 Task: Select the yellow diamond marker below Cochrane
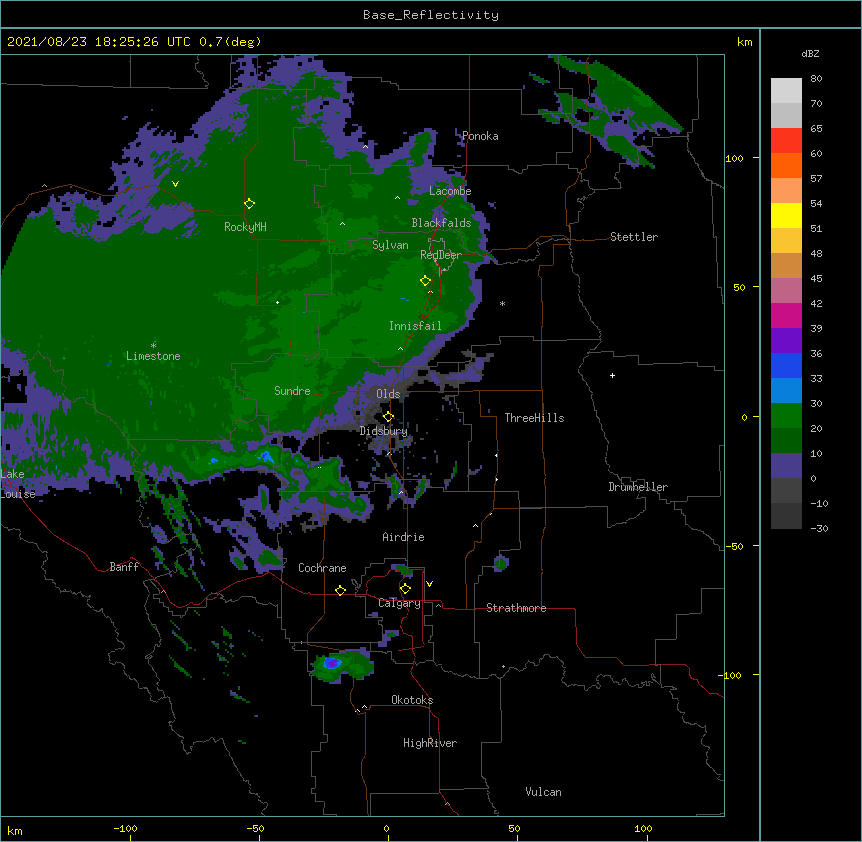[340, 590]
